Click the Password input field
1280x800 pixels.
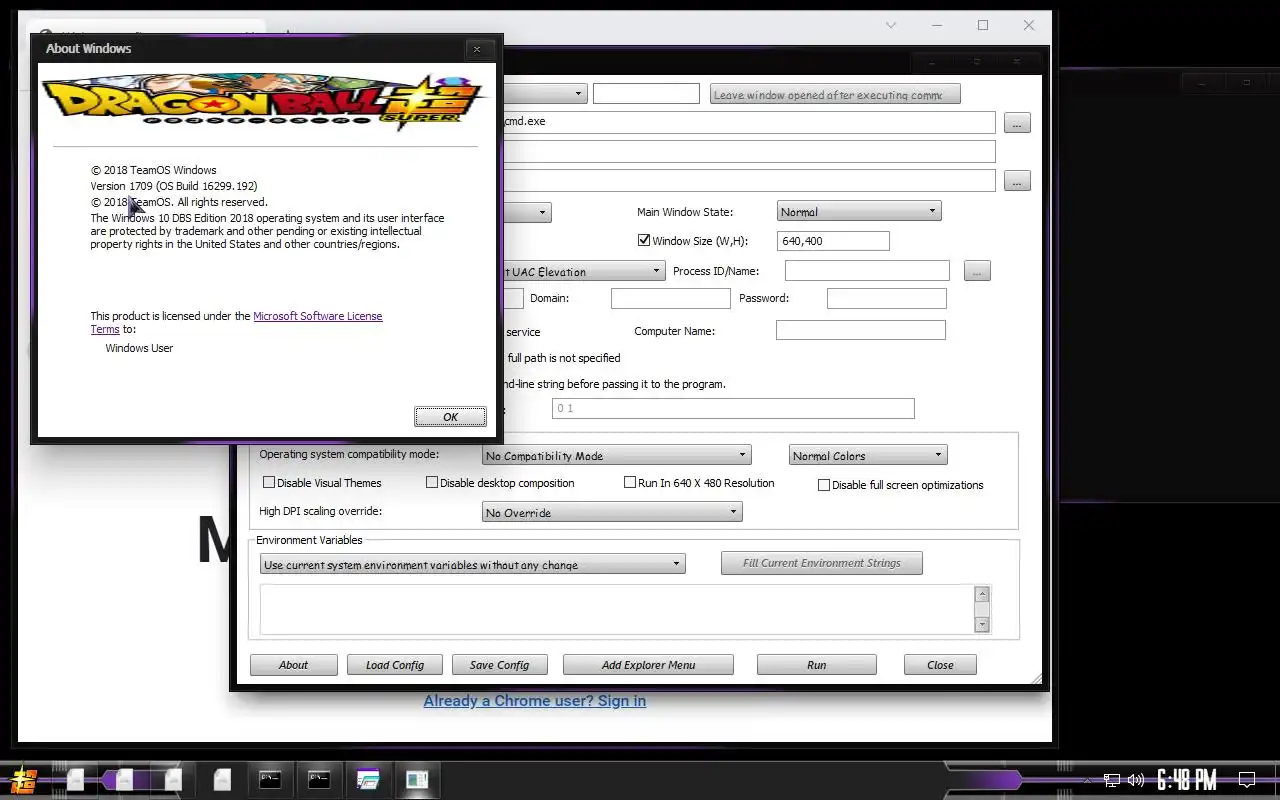pyautogui.click(x=886, y=298)
